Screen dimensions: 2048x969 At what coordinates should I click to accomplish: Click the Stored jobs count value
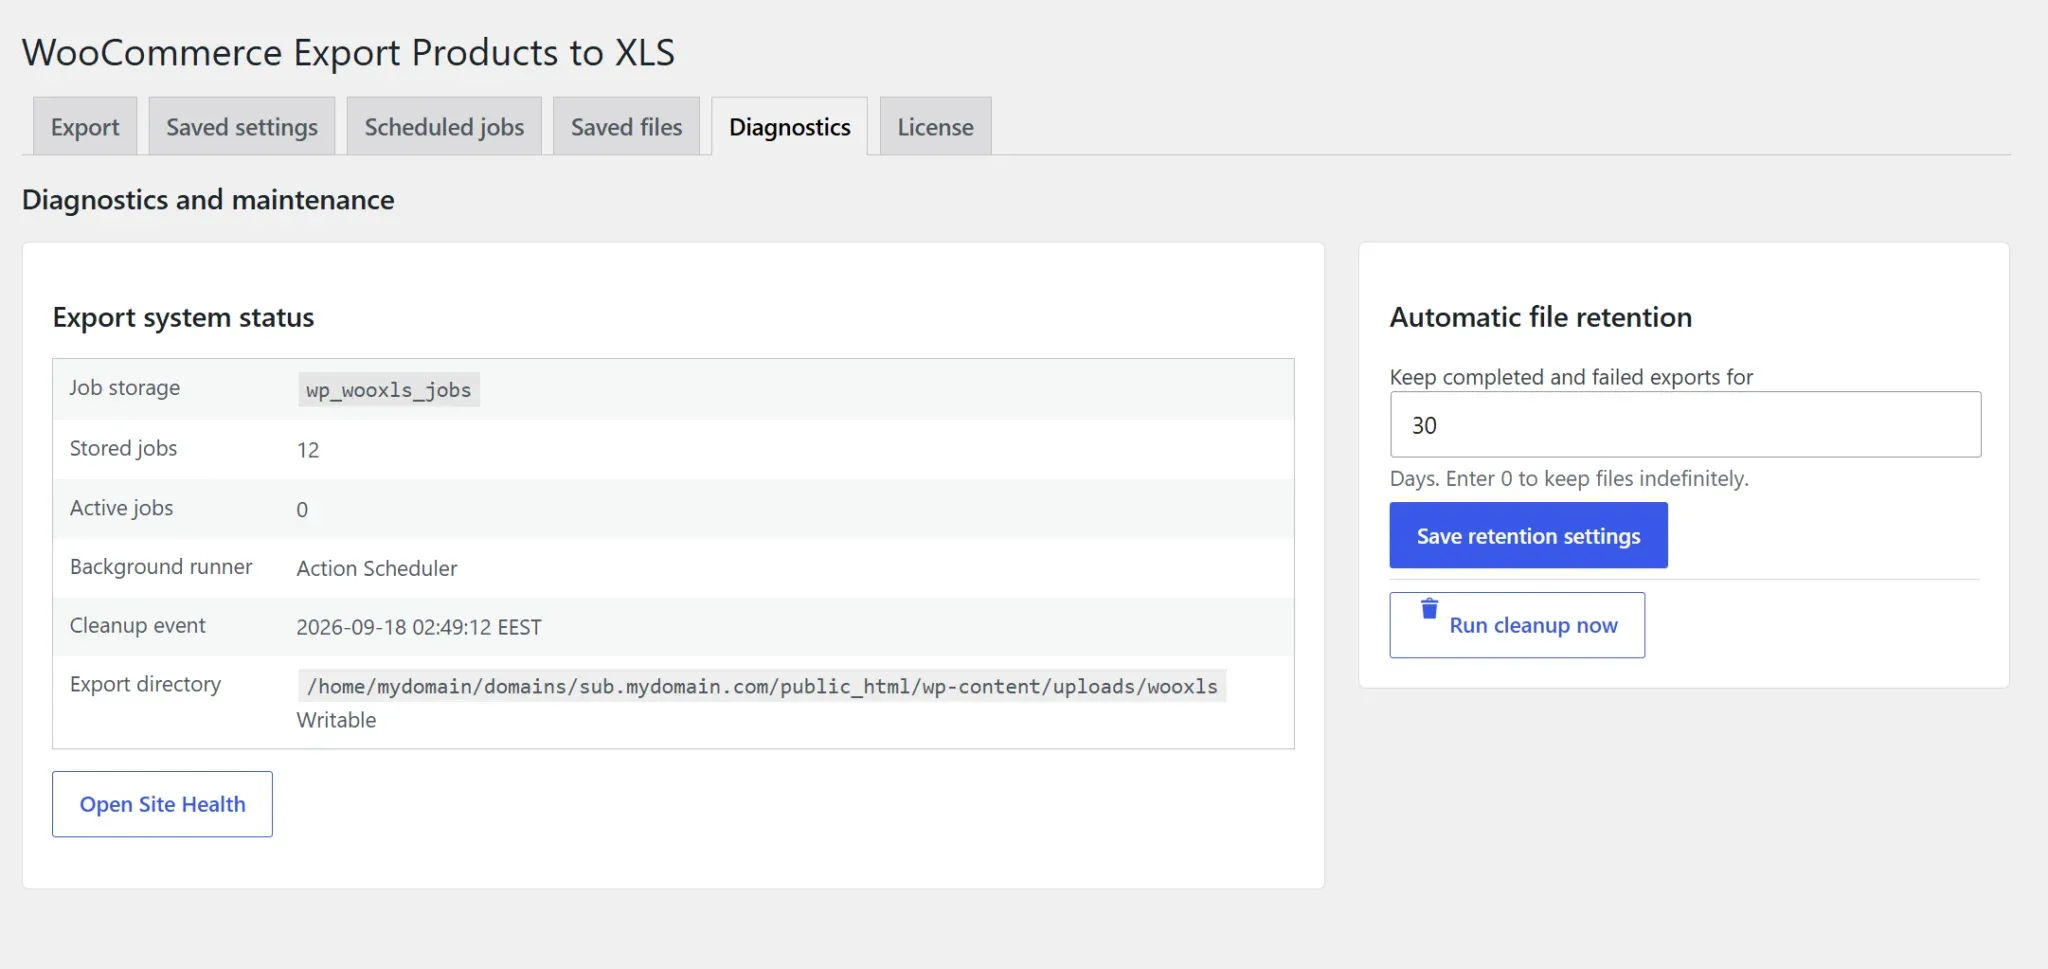coord(308,450)
